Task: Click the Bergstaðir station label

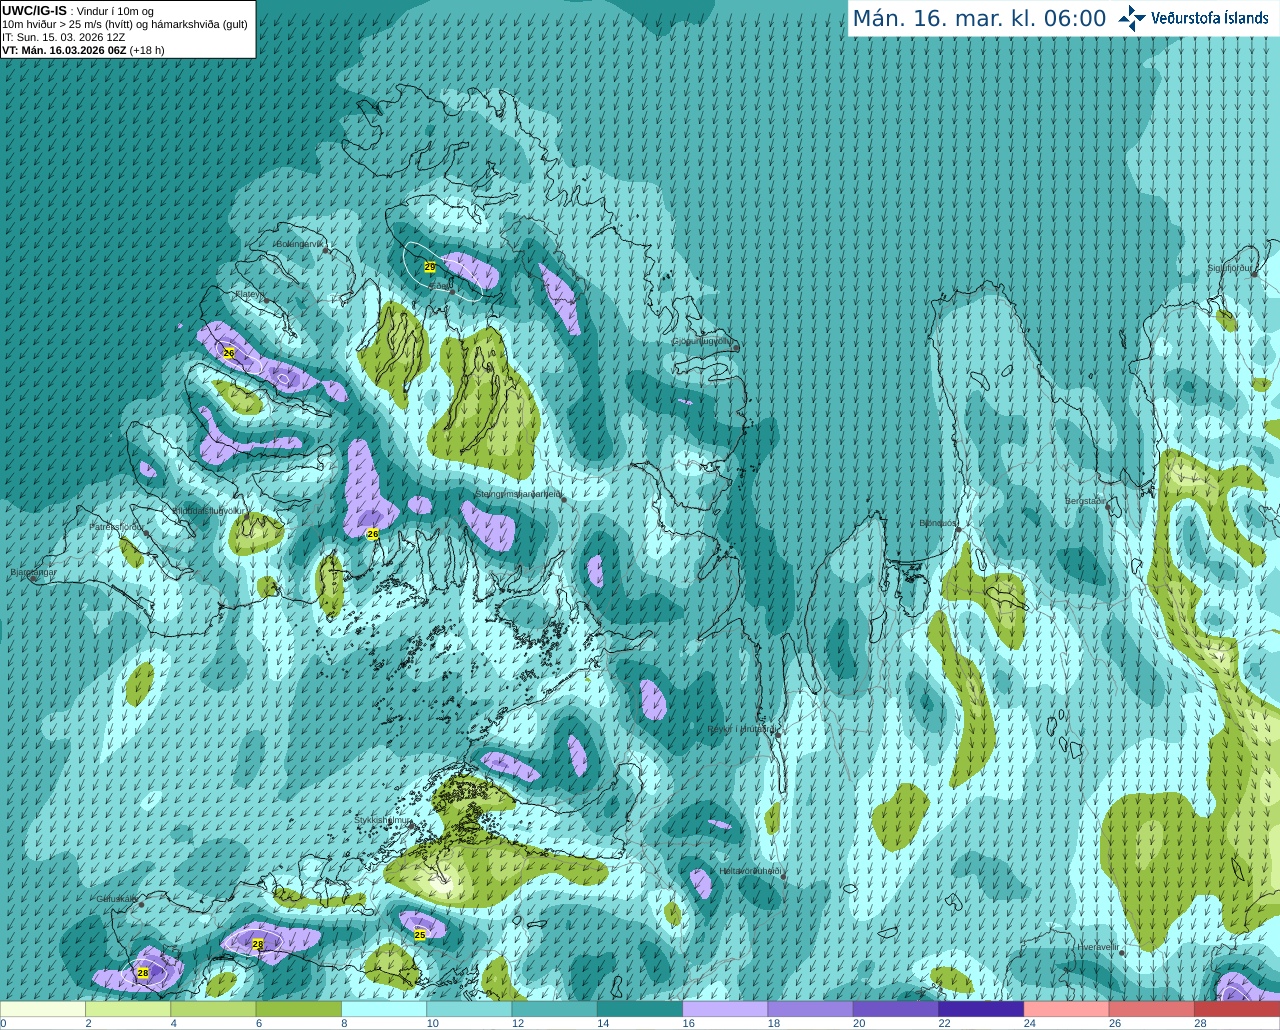Action: coord(1087,501)
